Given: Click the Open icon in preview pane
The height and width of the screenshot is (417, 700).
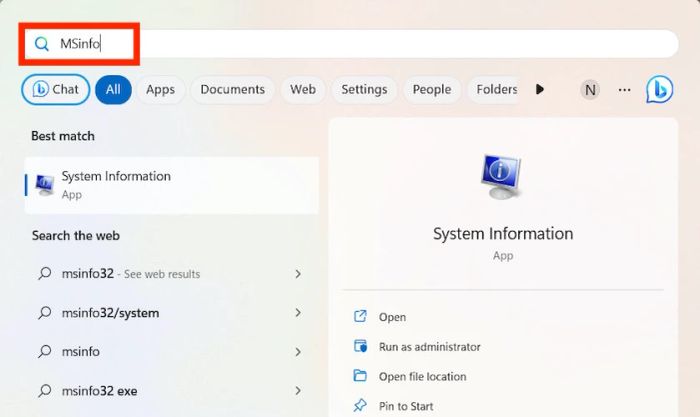Looking at the screenshot, I should [360, 316].
